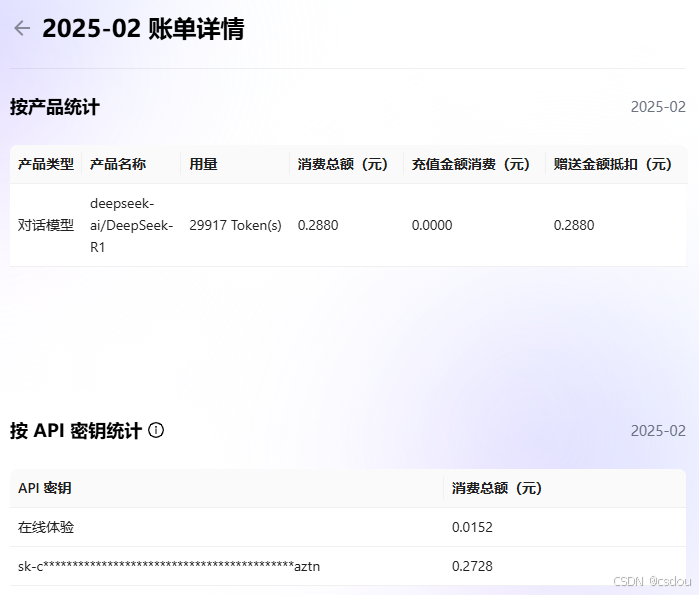Select the 2025-02 账单详情 page title
Image resolution: width=699 pixels, height=595 pixels.
pos(143,29)
